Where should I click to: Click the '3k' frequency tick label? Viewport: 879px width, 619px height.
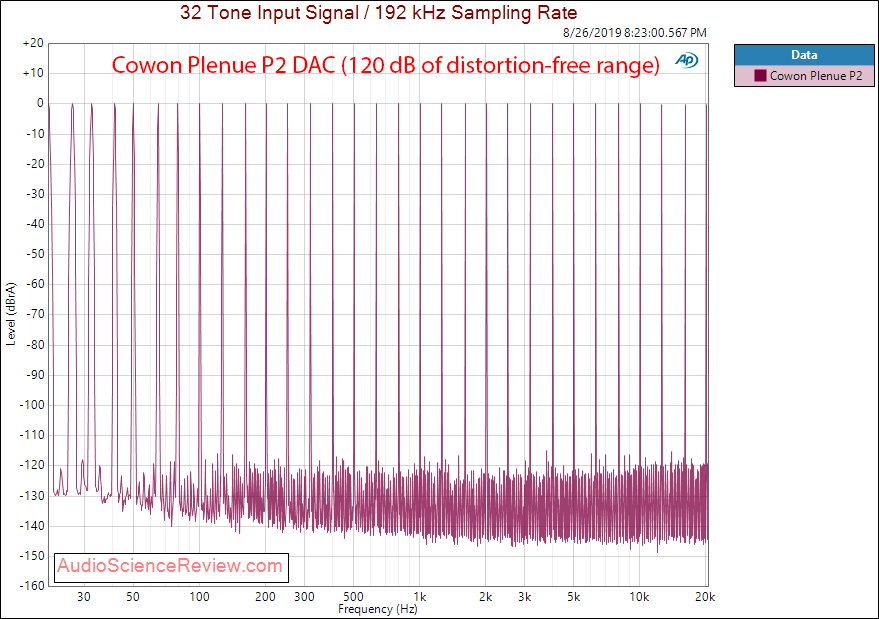coord(524,597)
